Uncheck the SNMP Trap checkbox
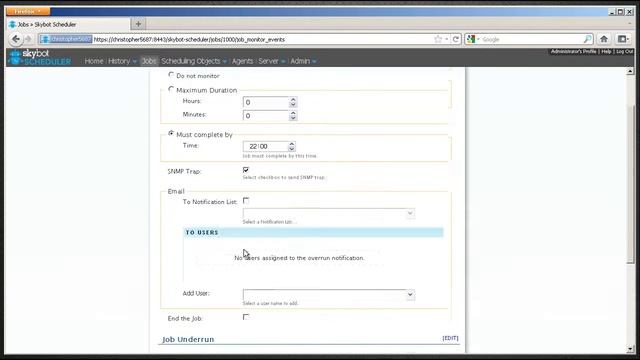 pyautogui.click(x=246, y=170)
